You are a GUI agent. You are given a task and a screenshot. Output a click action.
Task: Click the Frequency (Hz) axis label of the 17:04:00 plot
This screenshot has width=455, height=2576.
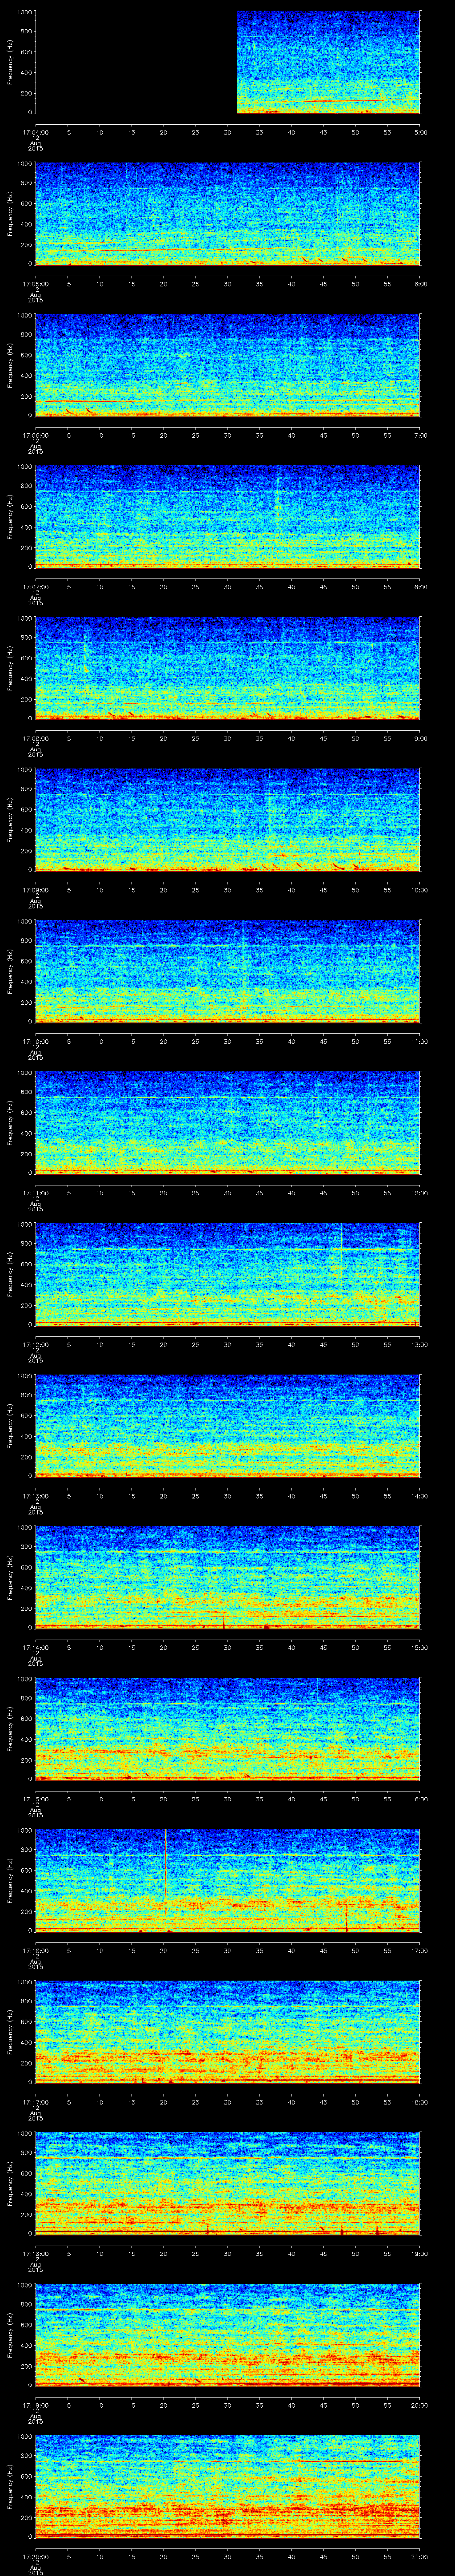click(10, 62)
